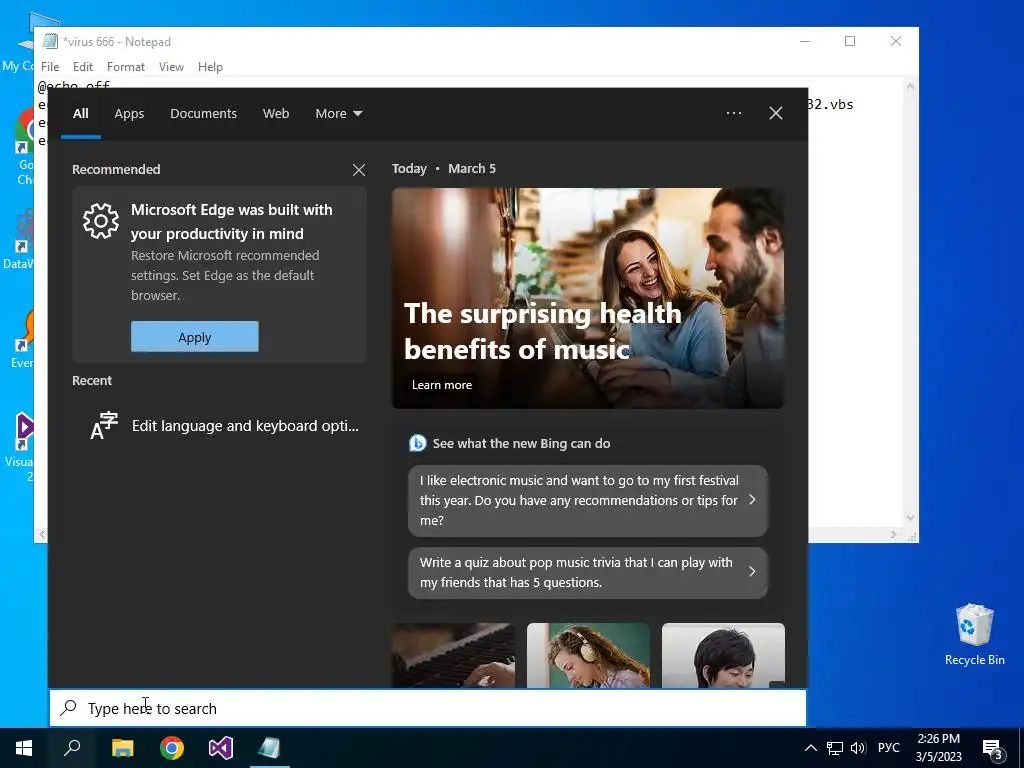Choose the electronic music festival prompt

pyautogui.click(x=588, y=500)
